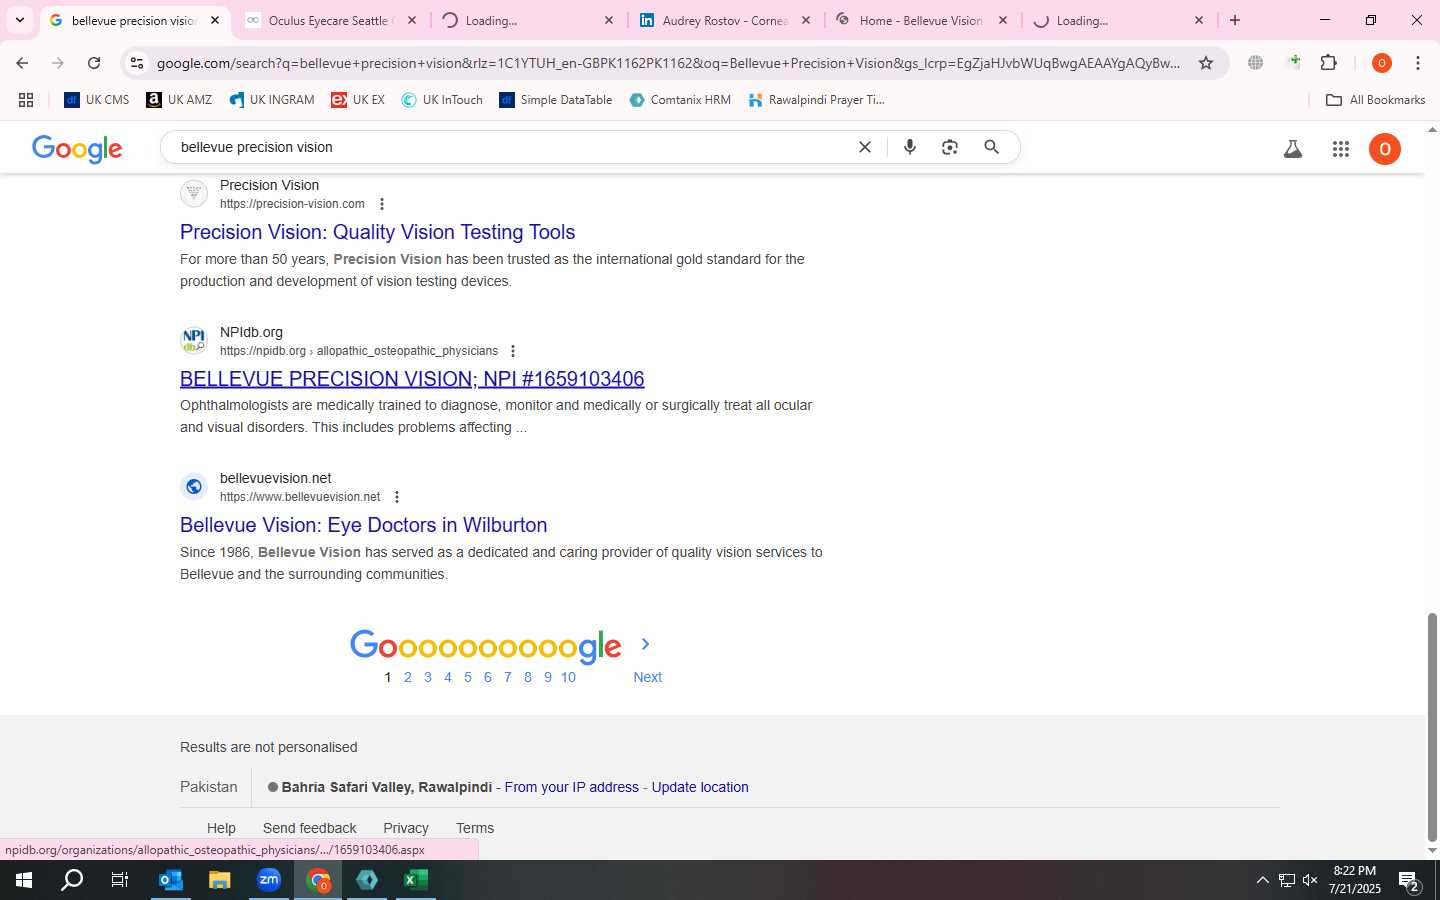Close the Oculus Eyecare Seattle tab

pos(411,20)
